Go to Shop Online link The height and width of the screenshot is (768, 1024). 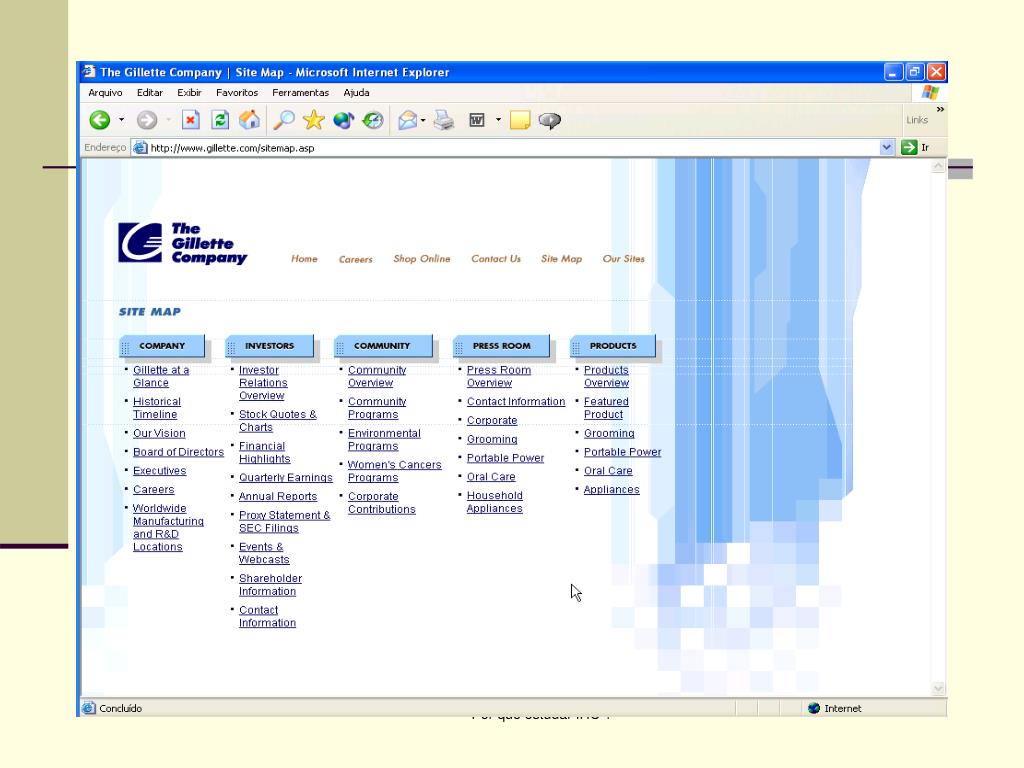(x=422, y=259)
